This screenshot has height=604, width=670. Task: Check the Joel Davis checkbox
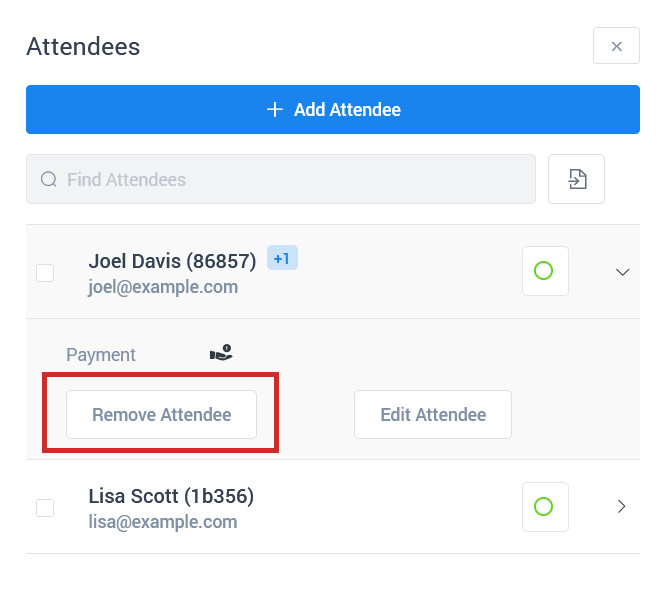click(45, 273)
